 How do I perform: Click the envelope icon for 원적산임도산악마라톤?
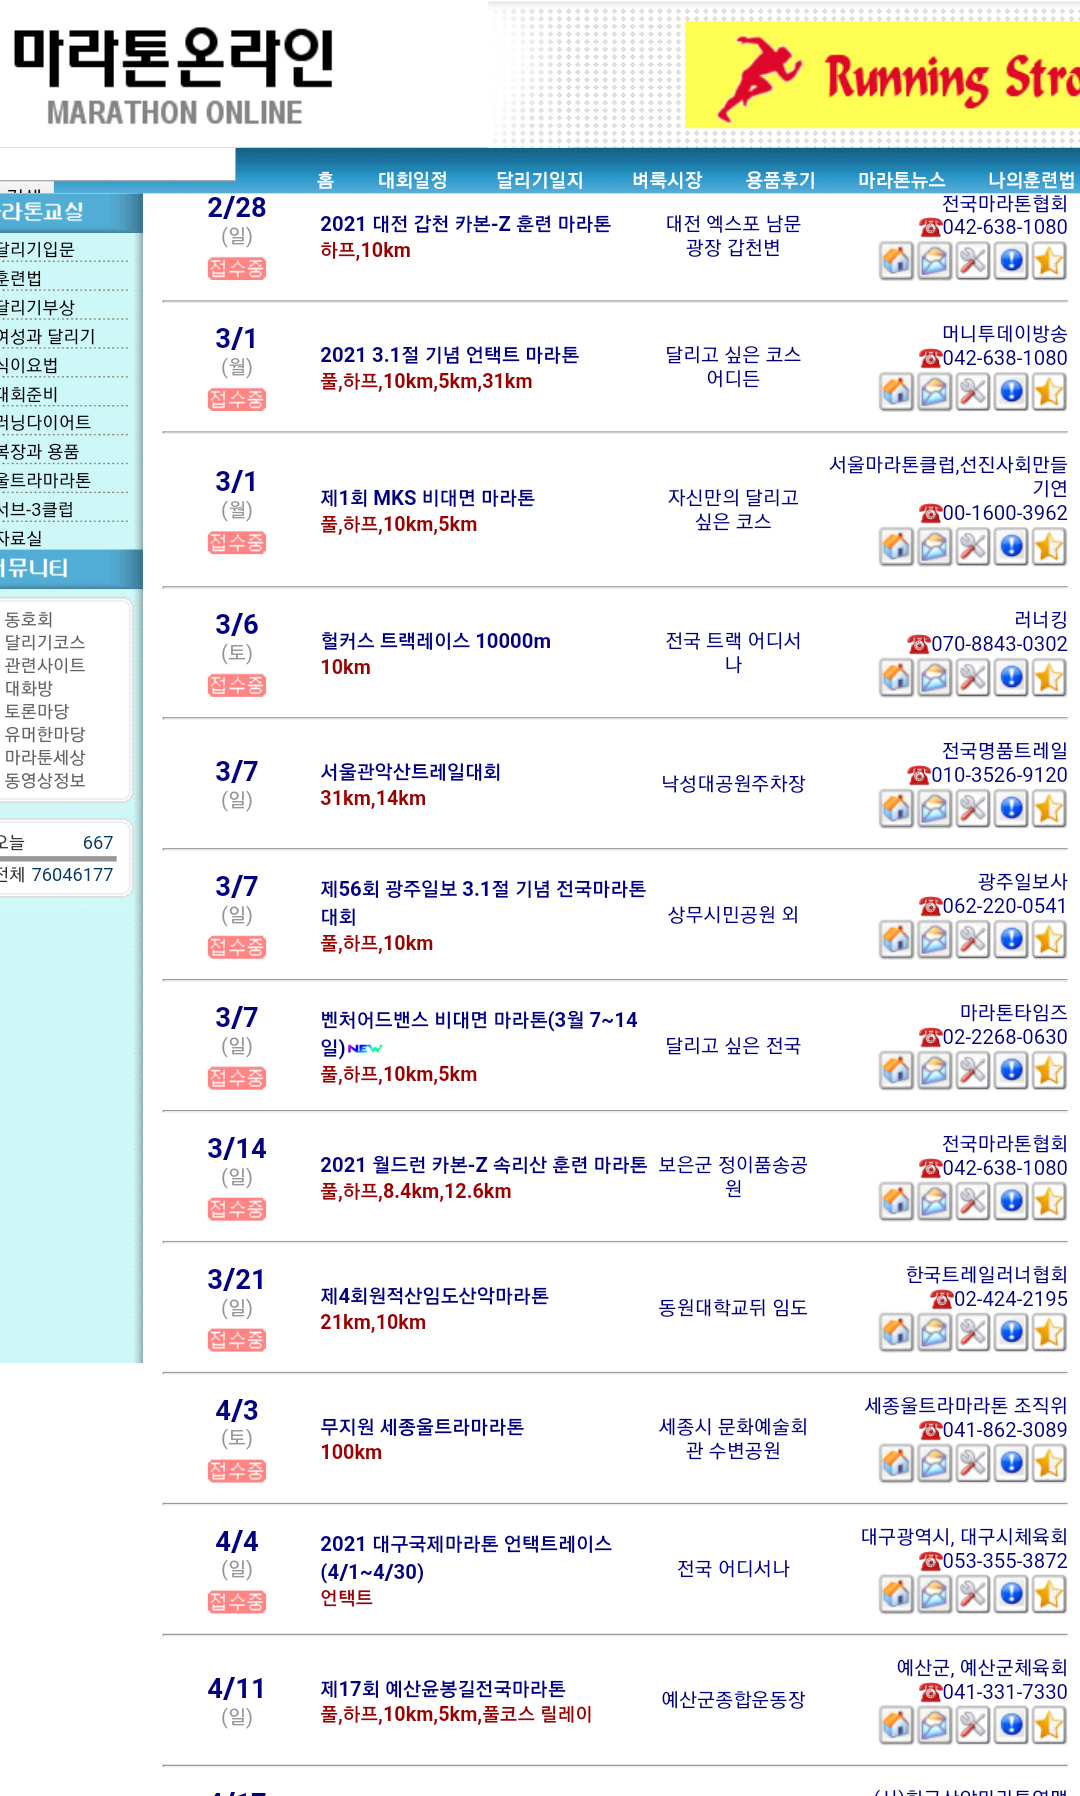935,1333
